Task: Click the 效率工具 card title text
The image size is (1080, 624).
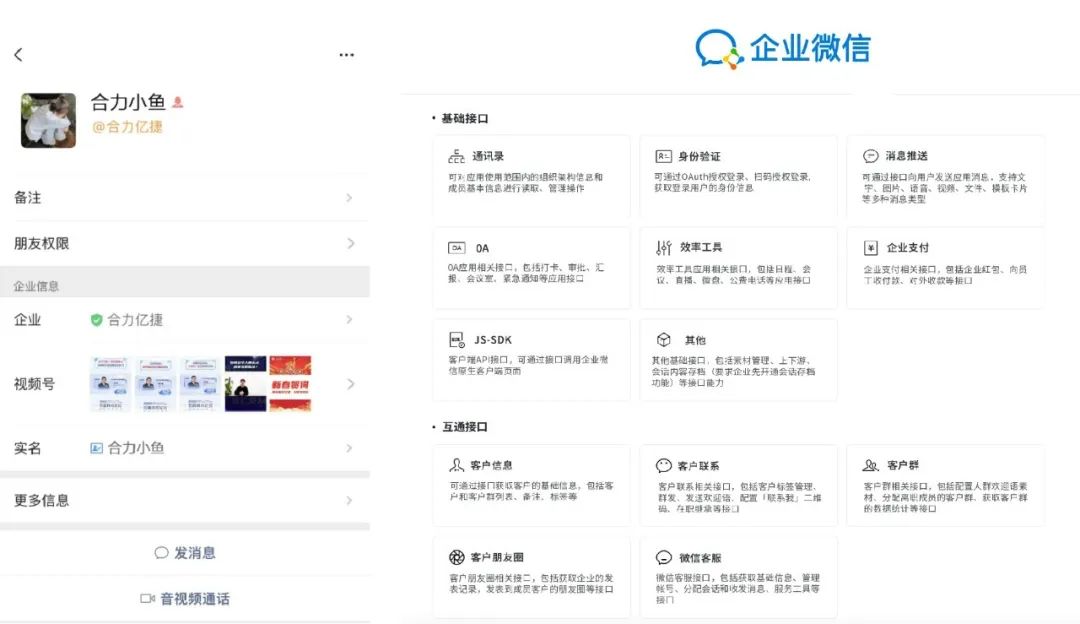Action: click(701, 247)
